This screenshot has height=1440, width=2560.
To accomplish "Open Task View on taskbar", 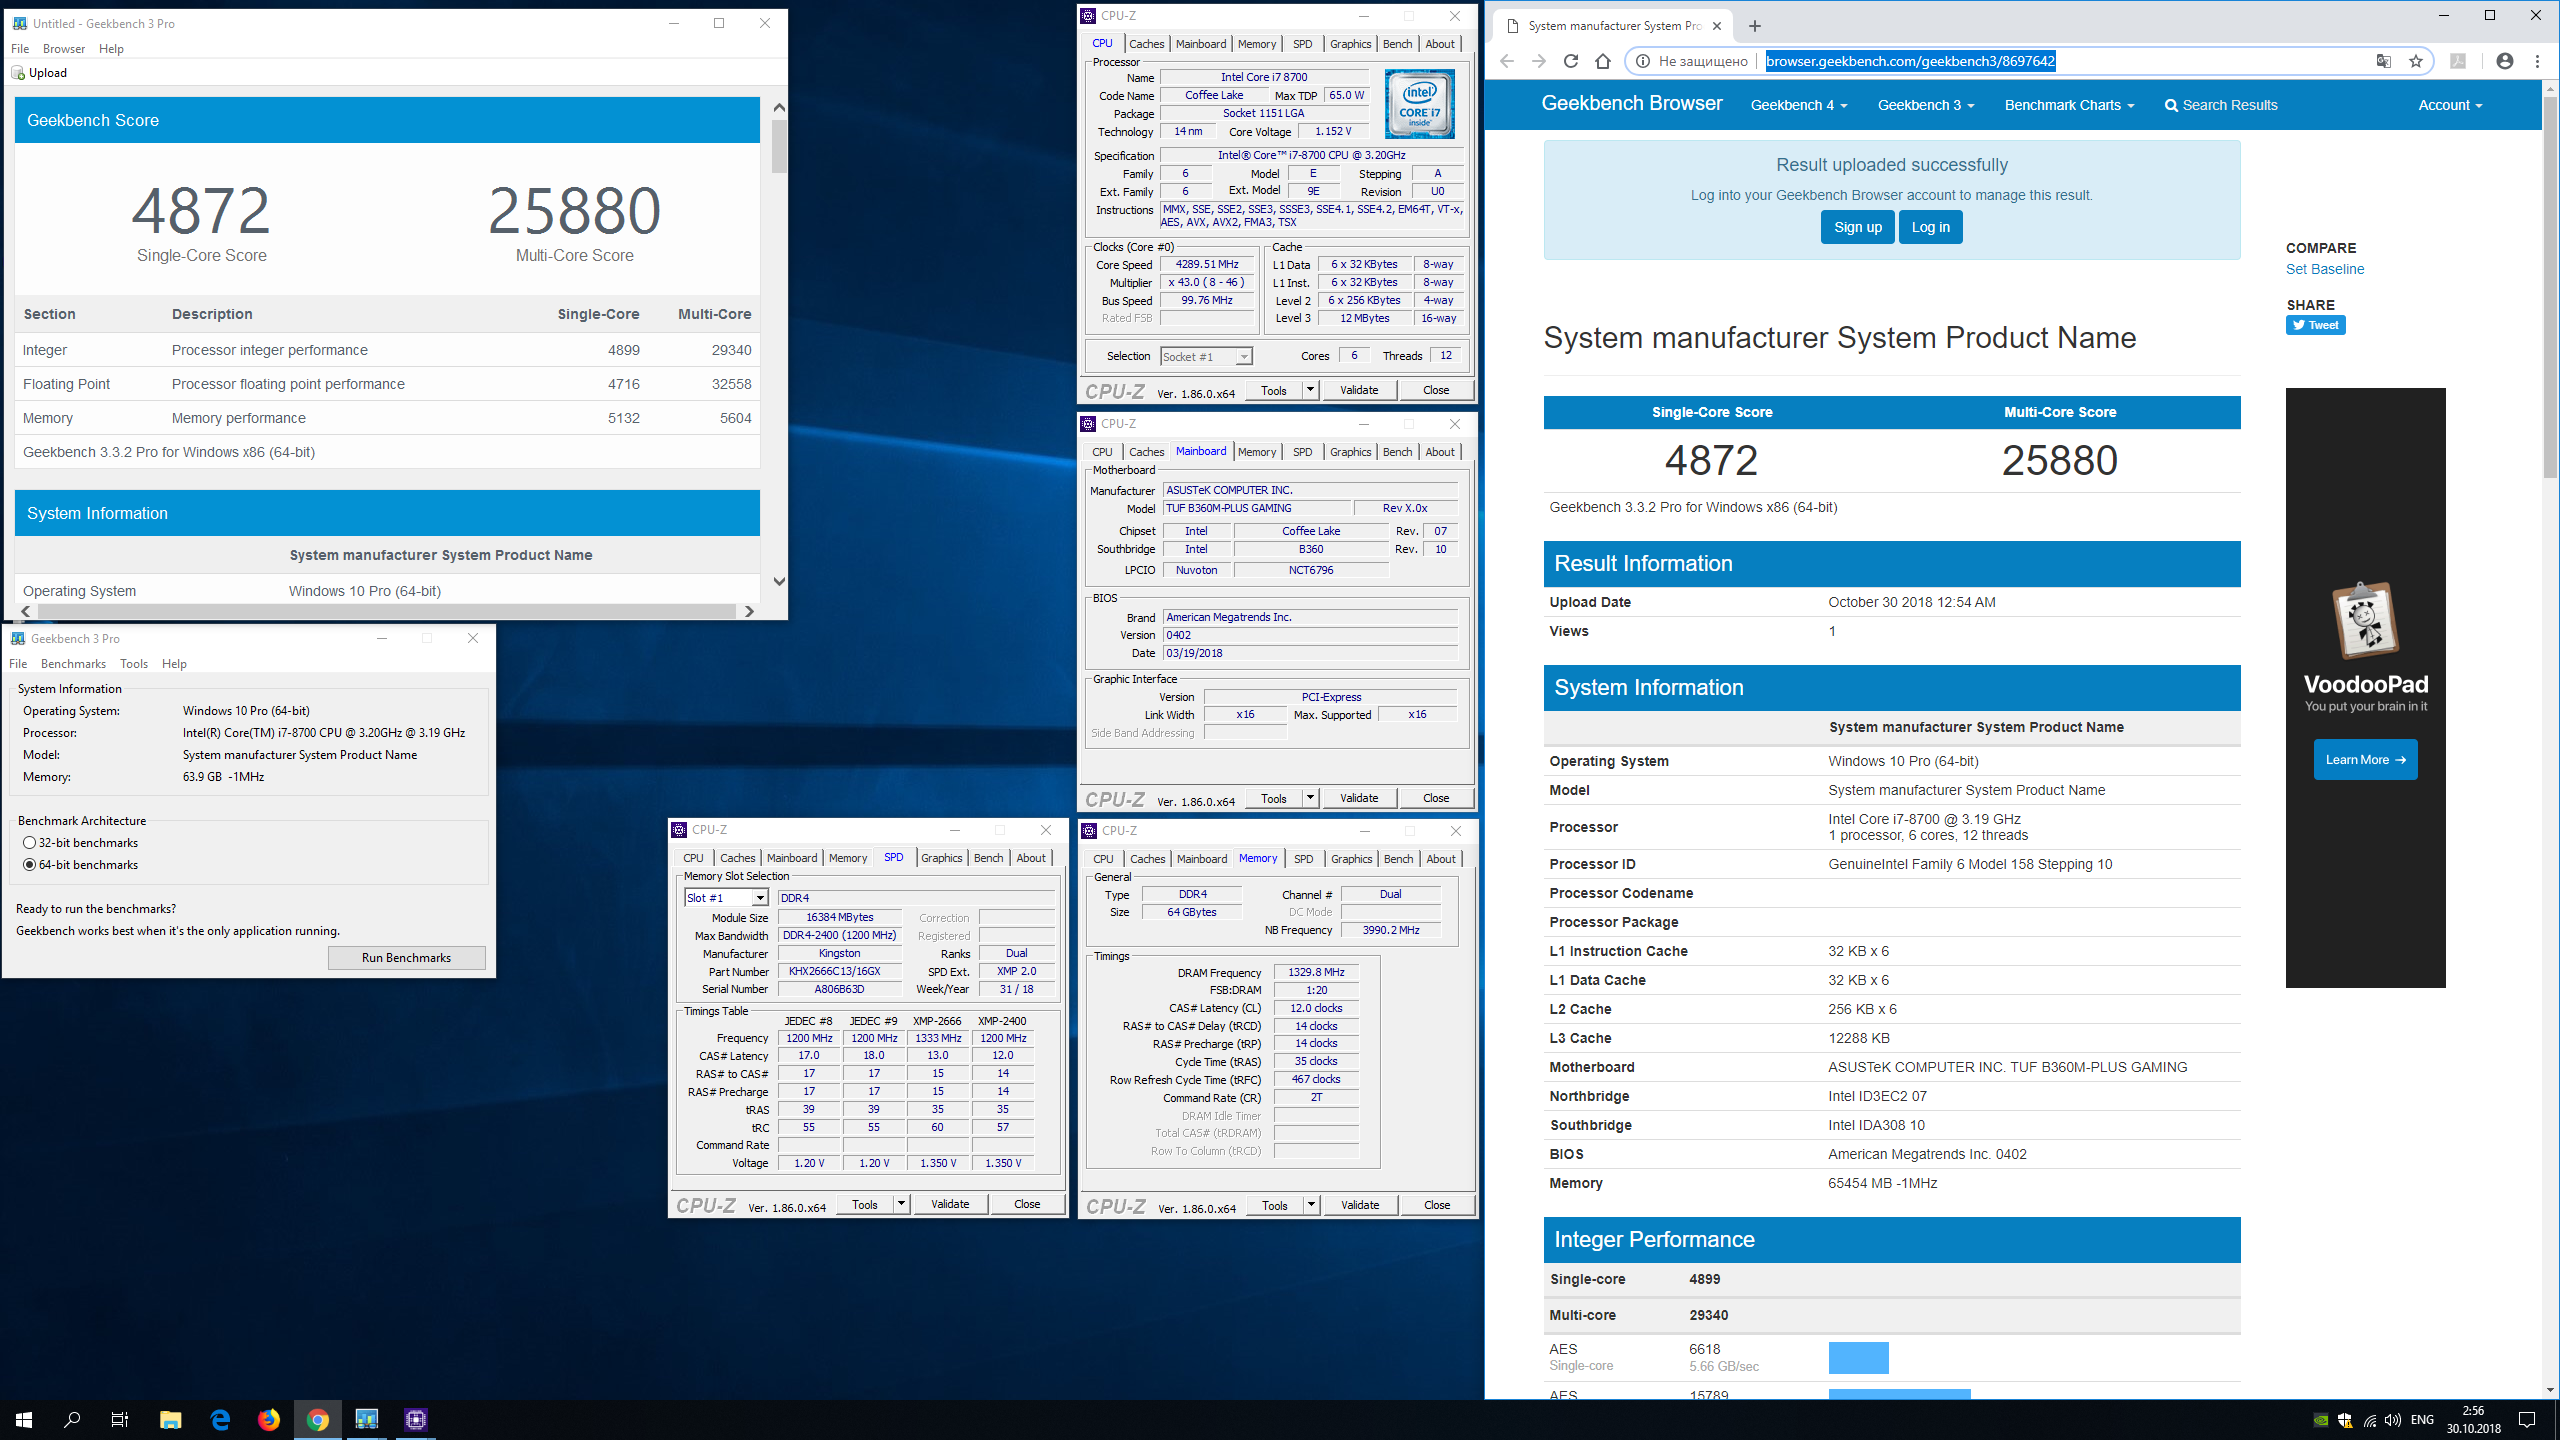I will point(120,1419).
